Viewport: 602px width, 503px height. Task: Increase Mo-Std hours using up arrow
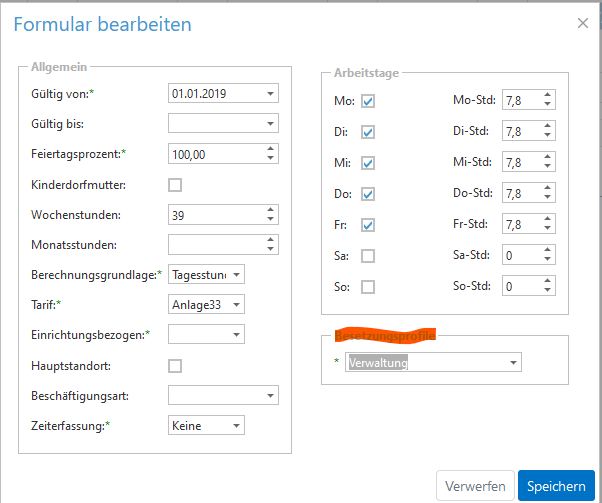click(547, 96)
